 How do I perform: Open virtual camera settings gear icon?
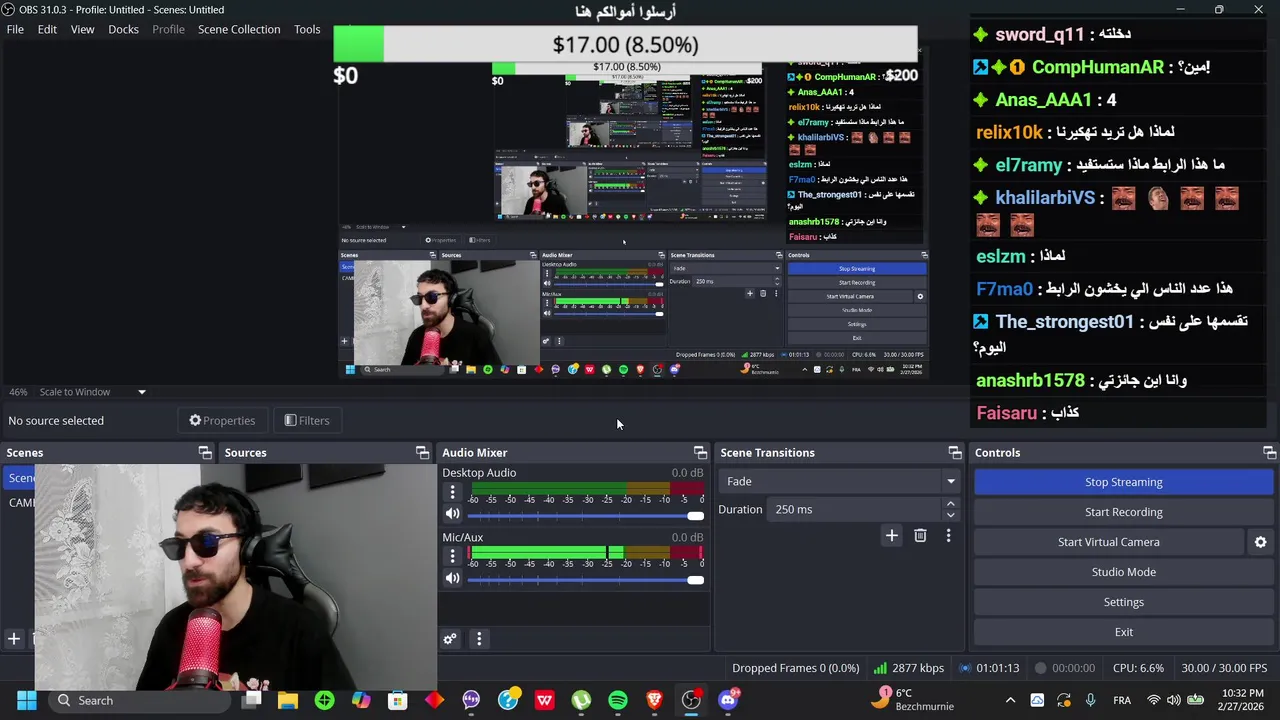click(x=1260, y=542)
